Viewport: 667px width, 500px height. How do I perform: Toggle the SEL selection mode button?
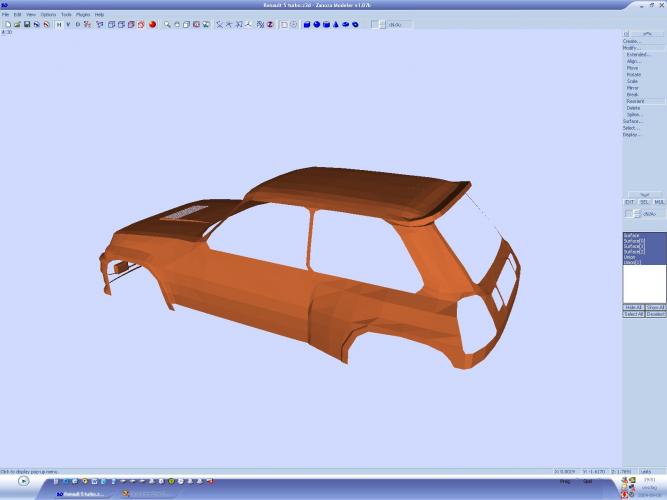tap(644, 202)
